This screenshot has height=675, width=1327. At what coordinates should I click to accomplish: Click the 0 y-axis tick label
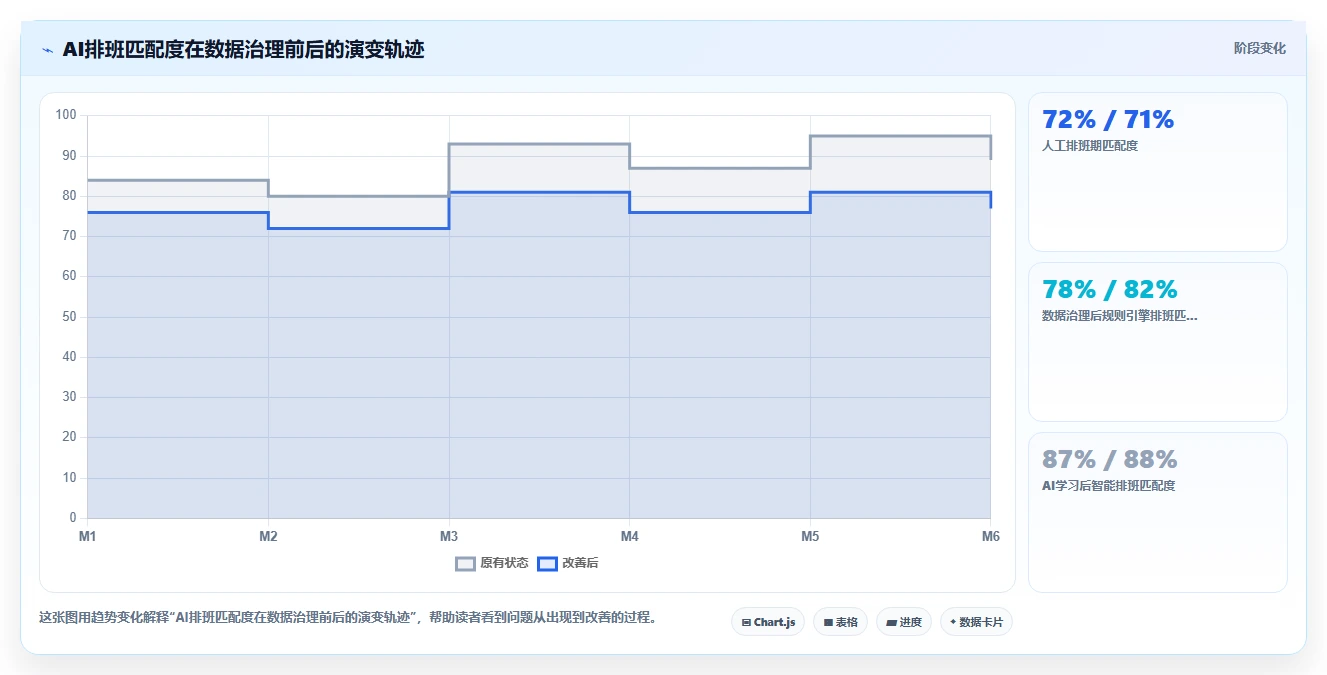73,518
